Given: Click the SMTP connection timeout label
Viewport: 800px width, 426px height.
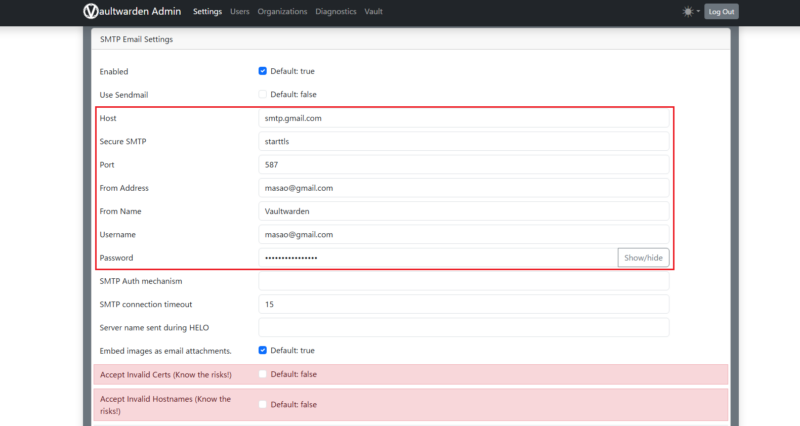Looking at the screenshot, I should [x=146, y=305].
